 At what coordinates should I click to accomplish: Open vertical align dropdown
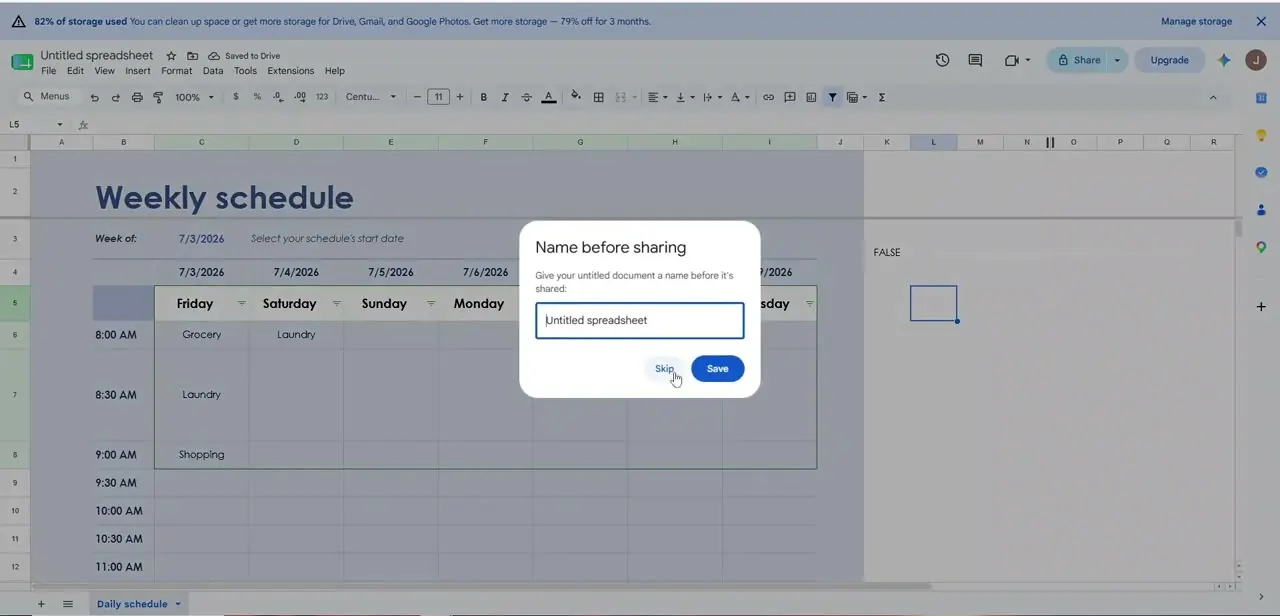(x=684, y=97)
